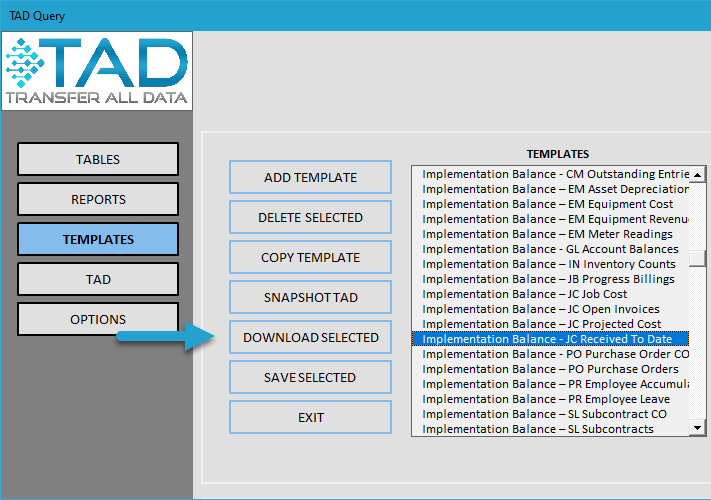
Task: Select highlighted JC Received To Date template
Action: (550, 339)
